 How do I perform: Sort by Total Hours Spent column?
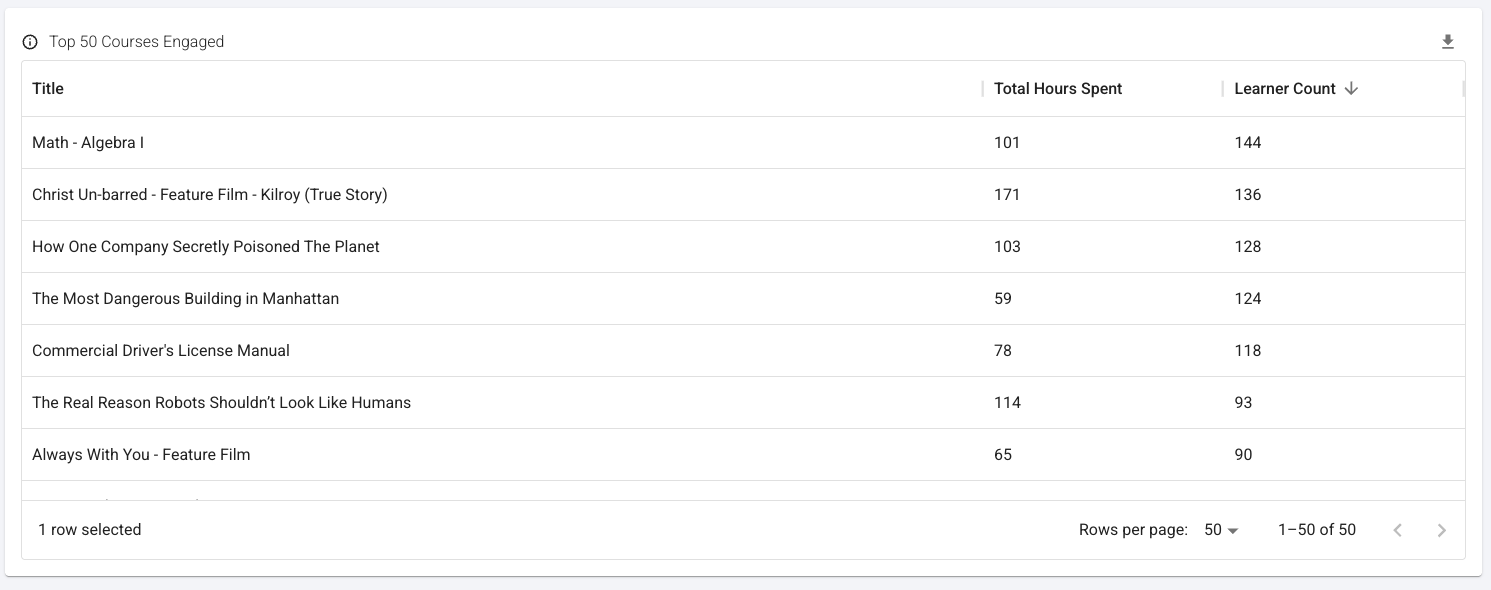[x=1058, y=89]
